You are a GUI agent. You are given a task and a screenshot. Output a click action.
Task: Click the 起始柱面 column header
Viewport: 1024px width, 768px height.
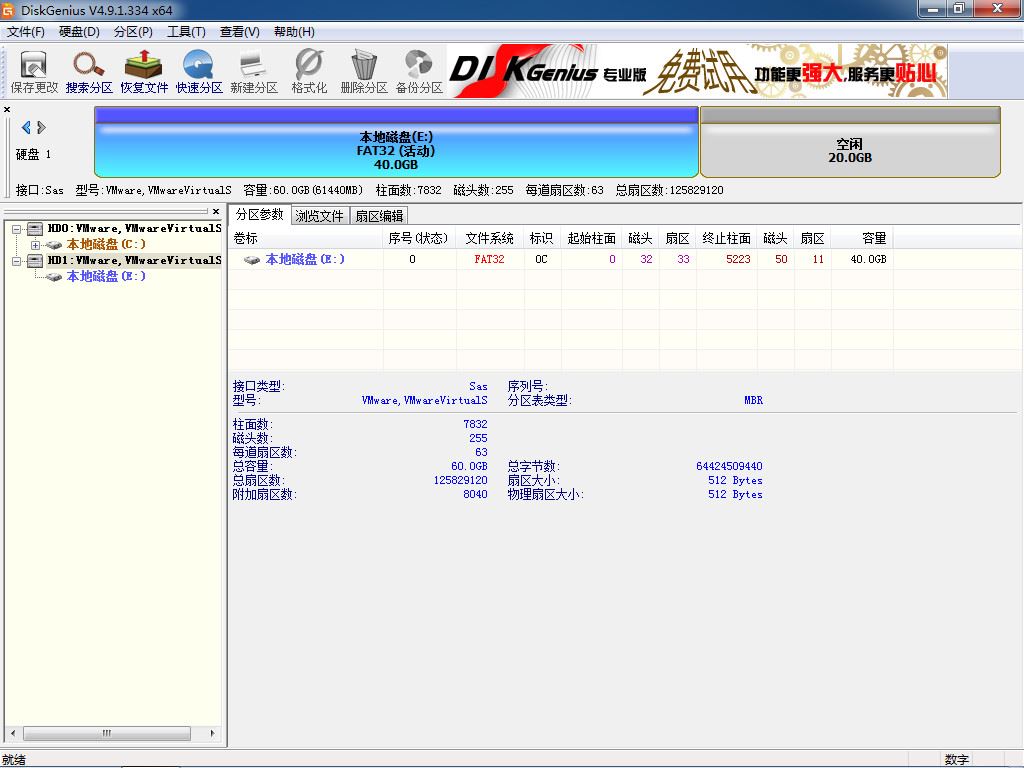click(591, 238)
